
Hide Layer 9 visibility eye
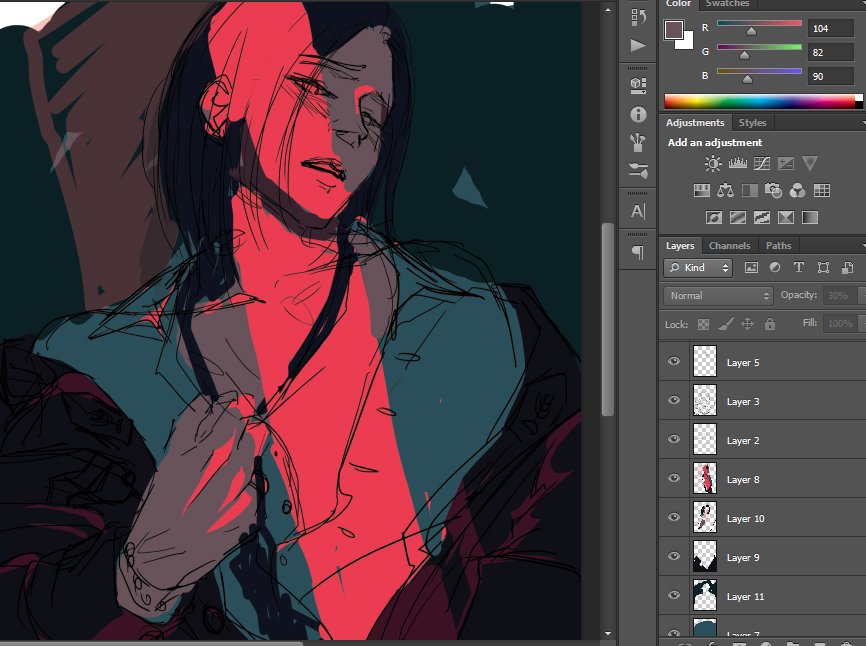[674, 556]
